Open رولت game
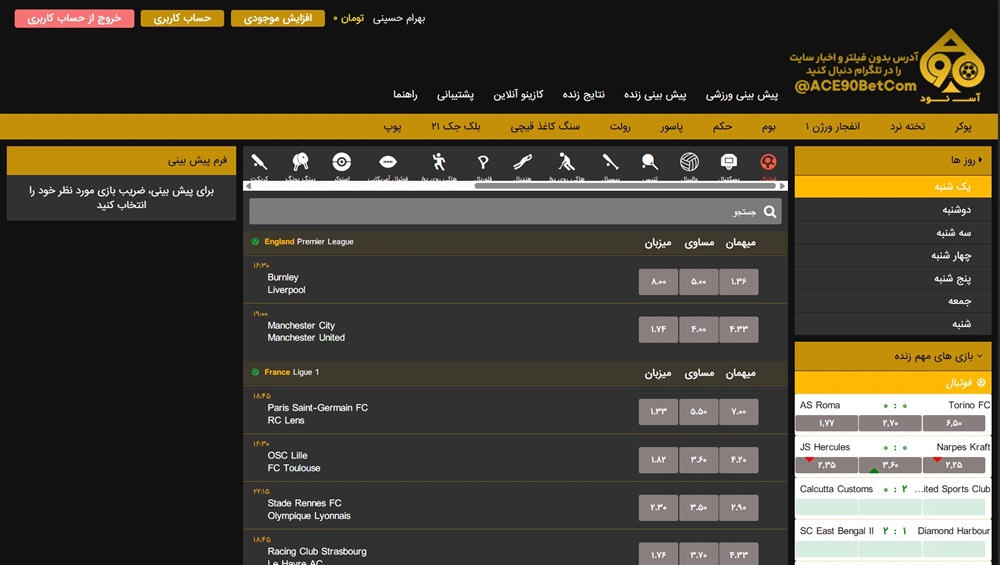Image resolution: width=1000 pixels, height=565 pixels. pos(620,127)
